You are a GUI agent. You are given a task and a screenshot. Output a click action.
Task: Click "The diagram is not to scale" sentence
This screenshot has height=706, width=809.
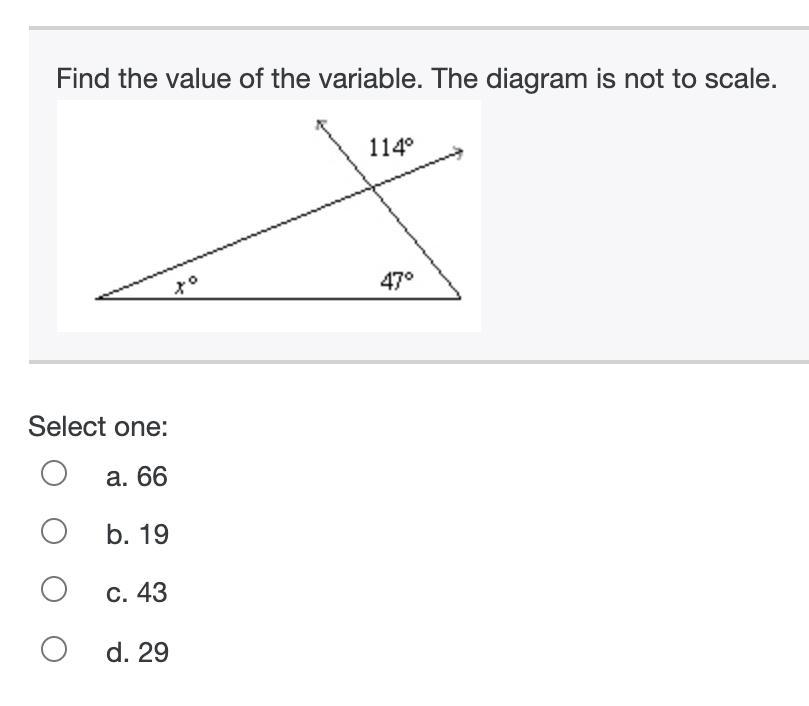[x=604, y=79]
